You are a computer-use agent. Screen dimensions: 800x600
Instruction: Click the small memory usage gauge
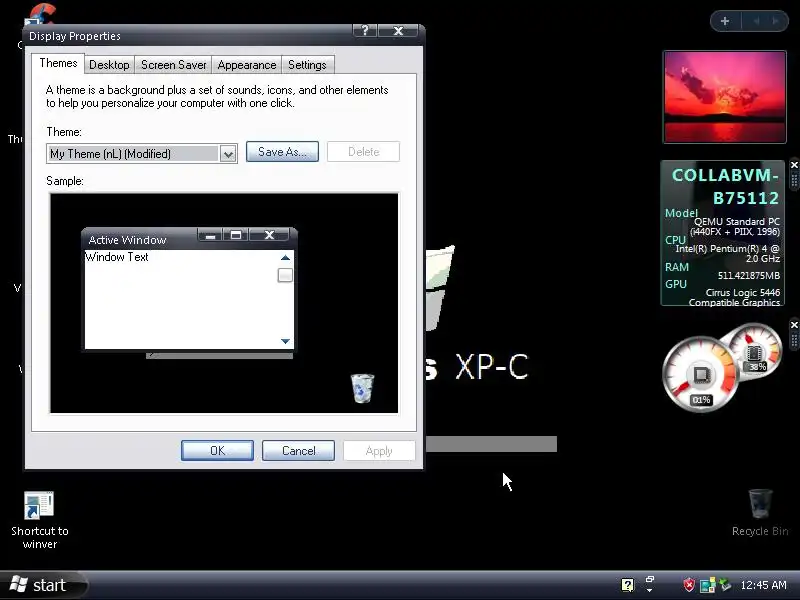[755, 351]
